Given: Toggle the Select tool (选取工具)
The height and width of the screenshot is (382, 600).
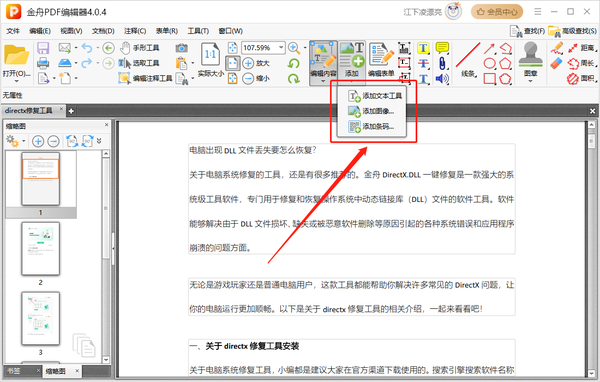Looking at the screenshot, I should click(139, 63).
